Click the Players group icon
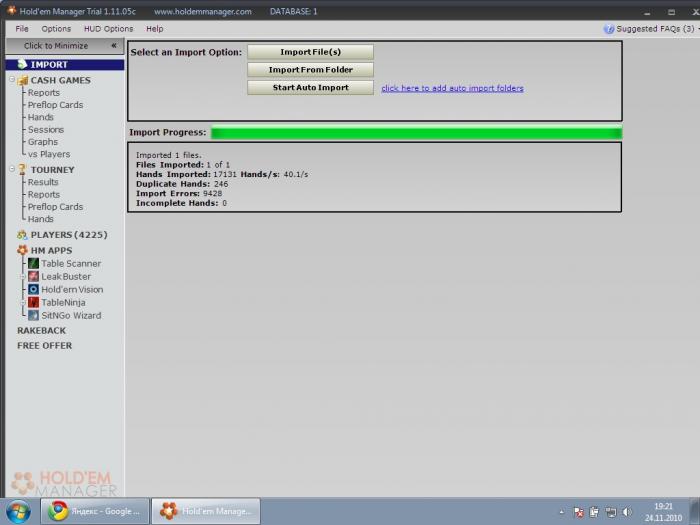 coord(22,235)
